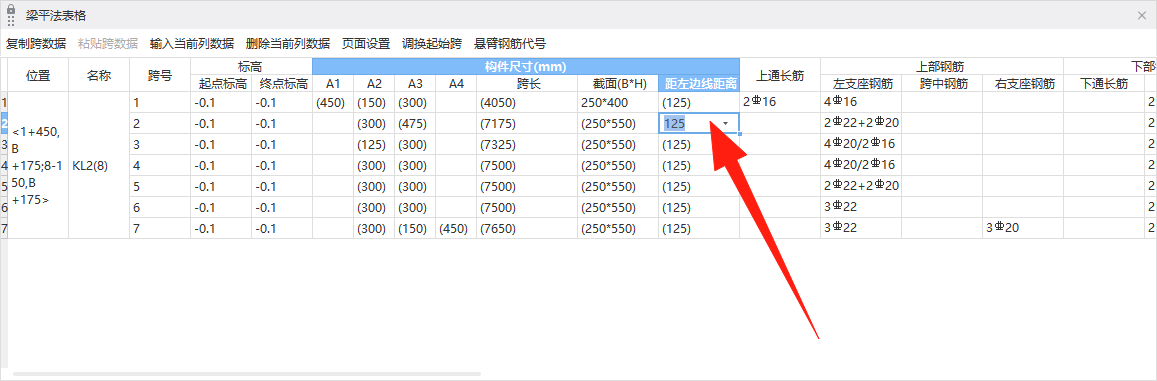Click the (125) A2 cell in span 3

[373, 145]
